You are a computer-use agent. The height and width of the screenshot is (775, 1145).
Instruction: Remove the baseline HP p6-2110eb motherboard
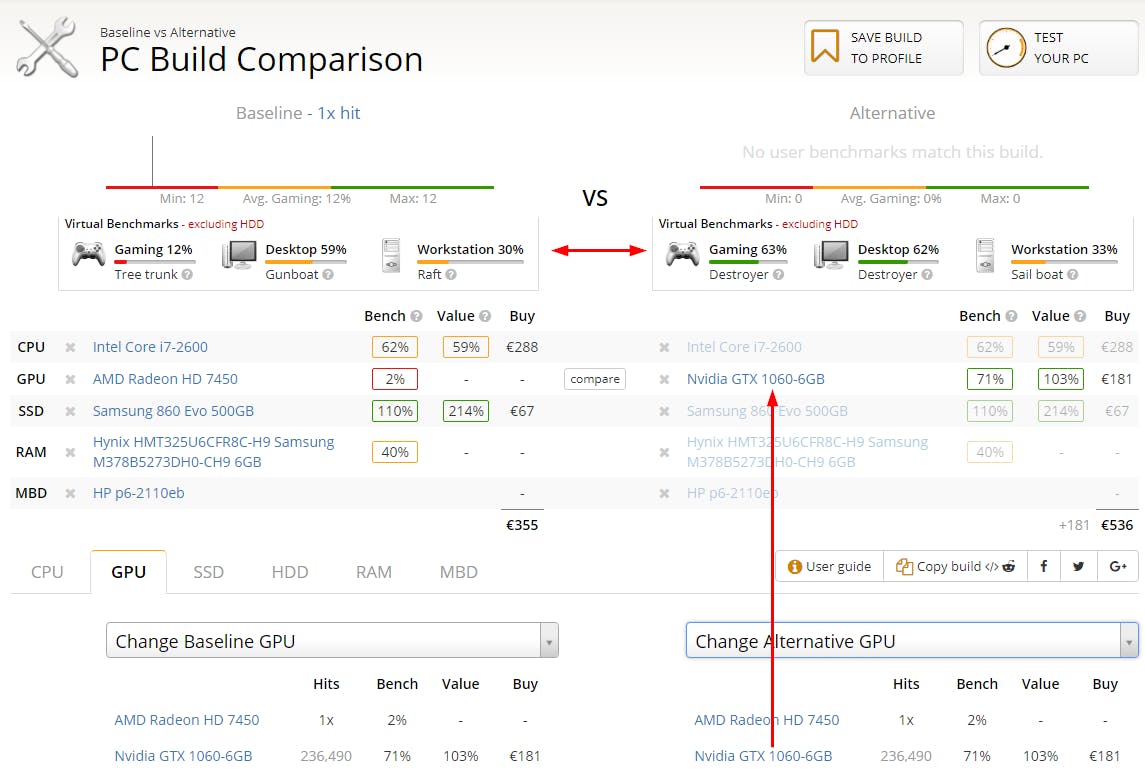[x=70, y=493]
